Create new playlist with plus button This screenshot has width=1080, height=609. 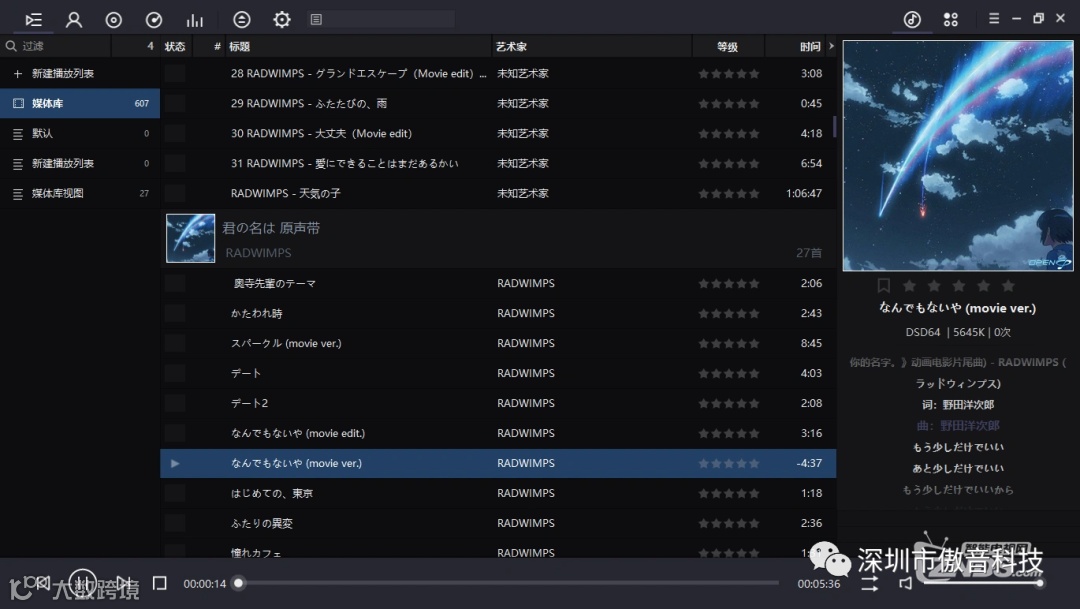tap(18, 73)
